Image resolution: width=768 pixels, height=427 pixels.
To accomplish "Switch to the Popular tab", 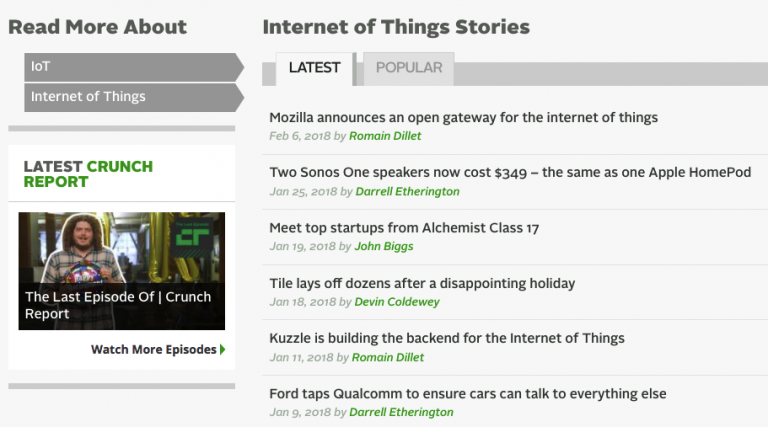I will pyautogui.click(x=408, y=68).
